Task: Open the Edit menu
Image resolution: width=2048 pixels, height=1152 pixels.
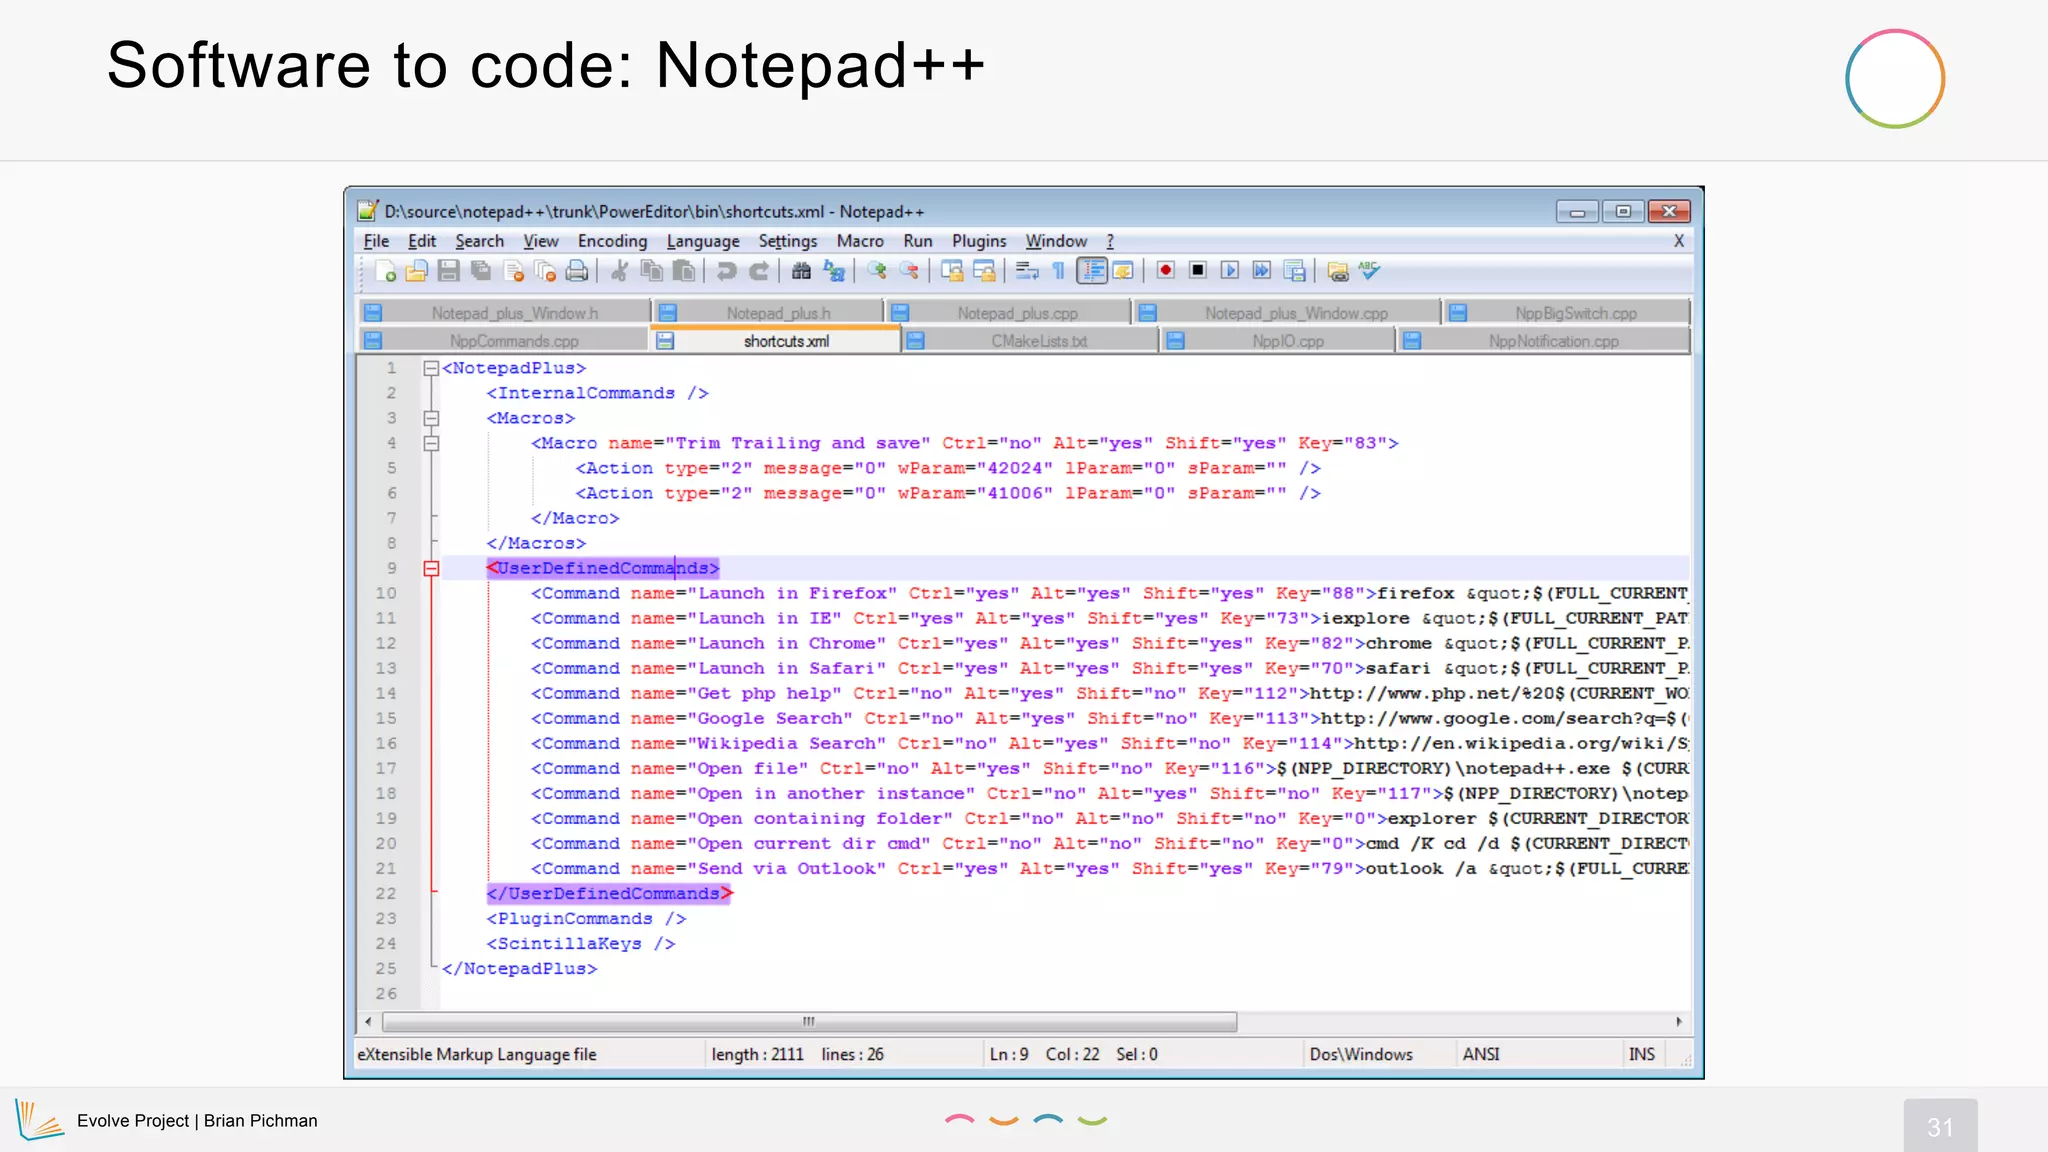Action: 422,241
